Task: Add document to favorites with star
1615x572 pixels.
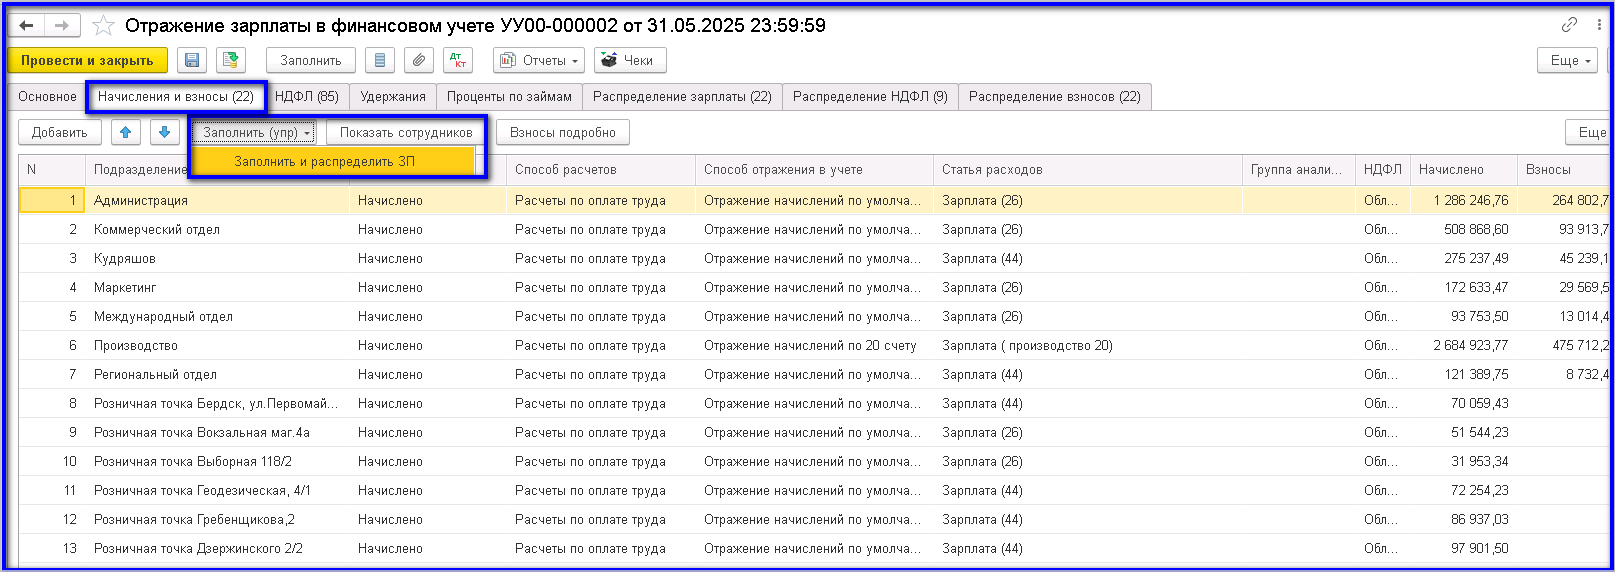Action: tap(103, 26)
